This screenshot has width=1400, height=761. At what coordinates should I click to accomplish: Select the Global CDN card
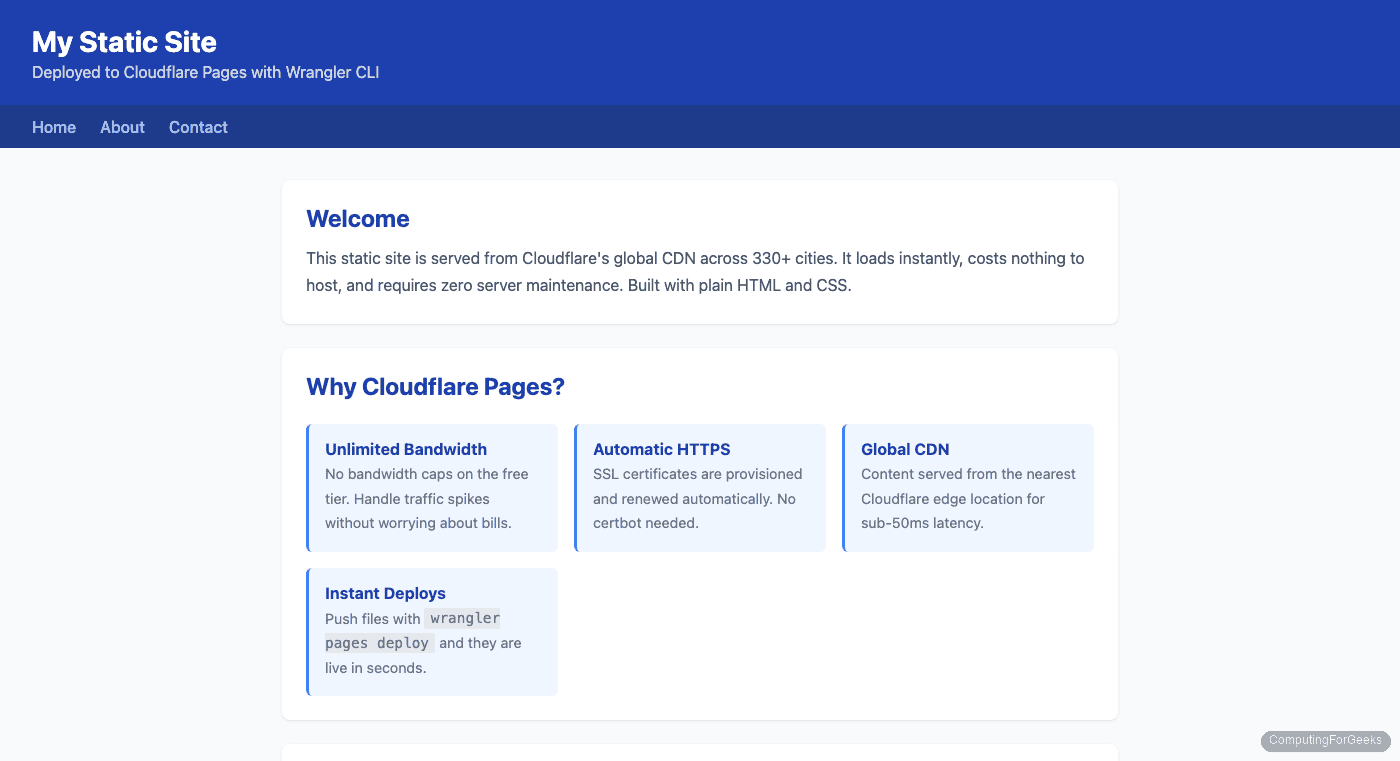click(x=968, y=487)
